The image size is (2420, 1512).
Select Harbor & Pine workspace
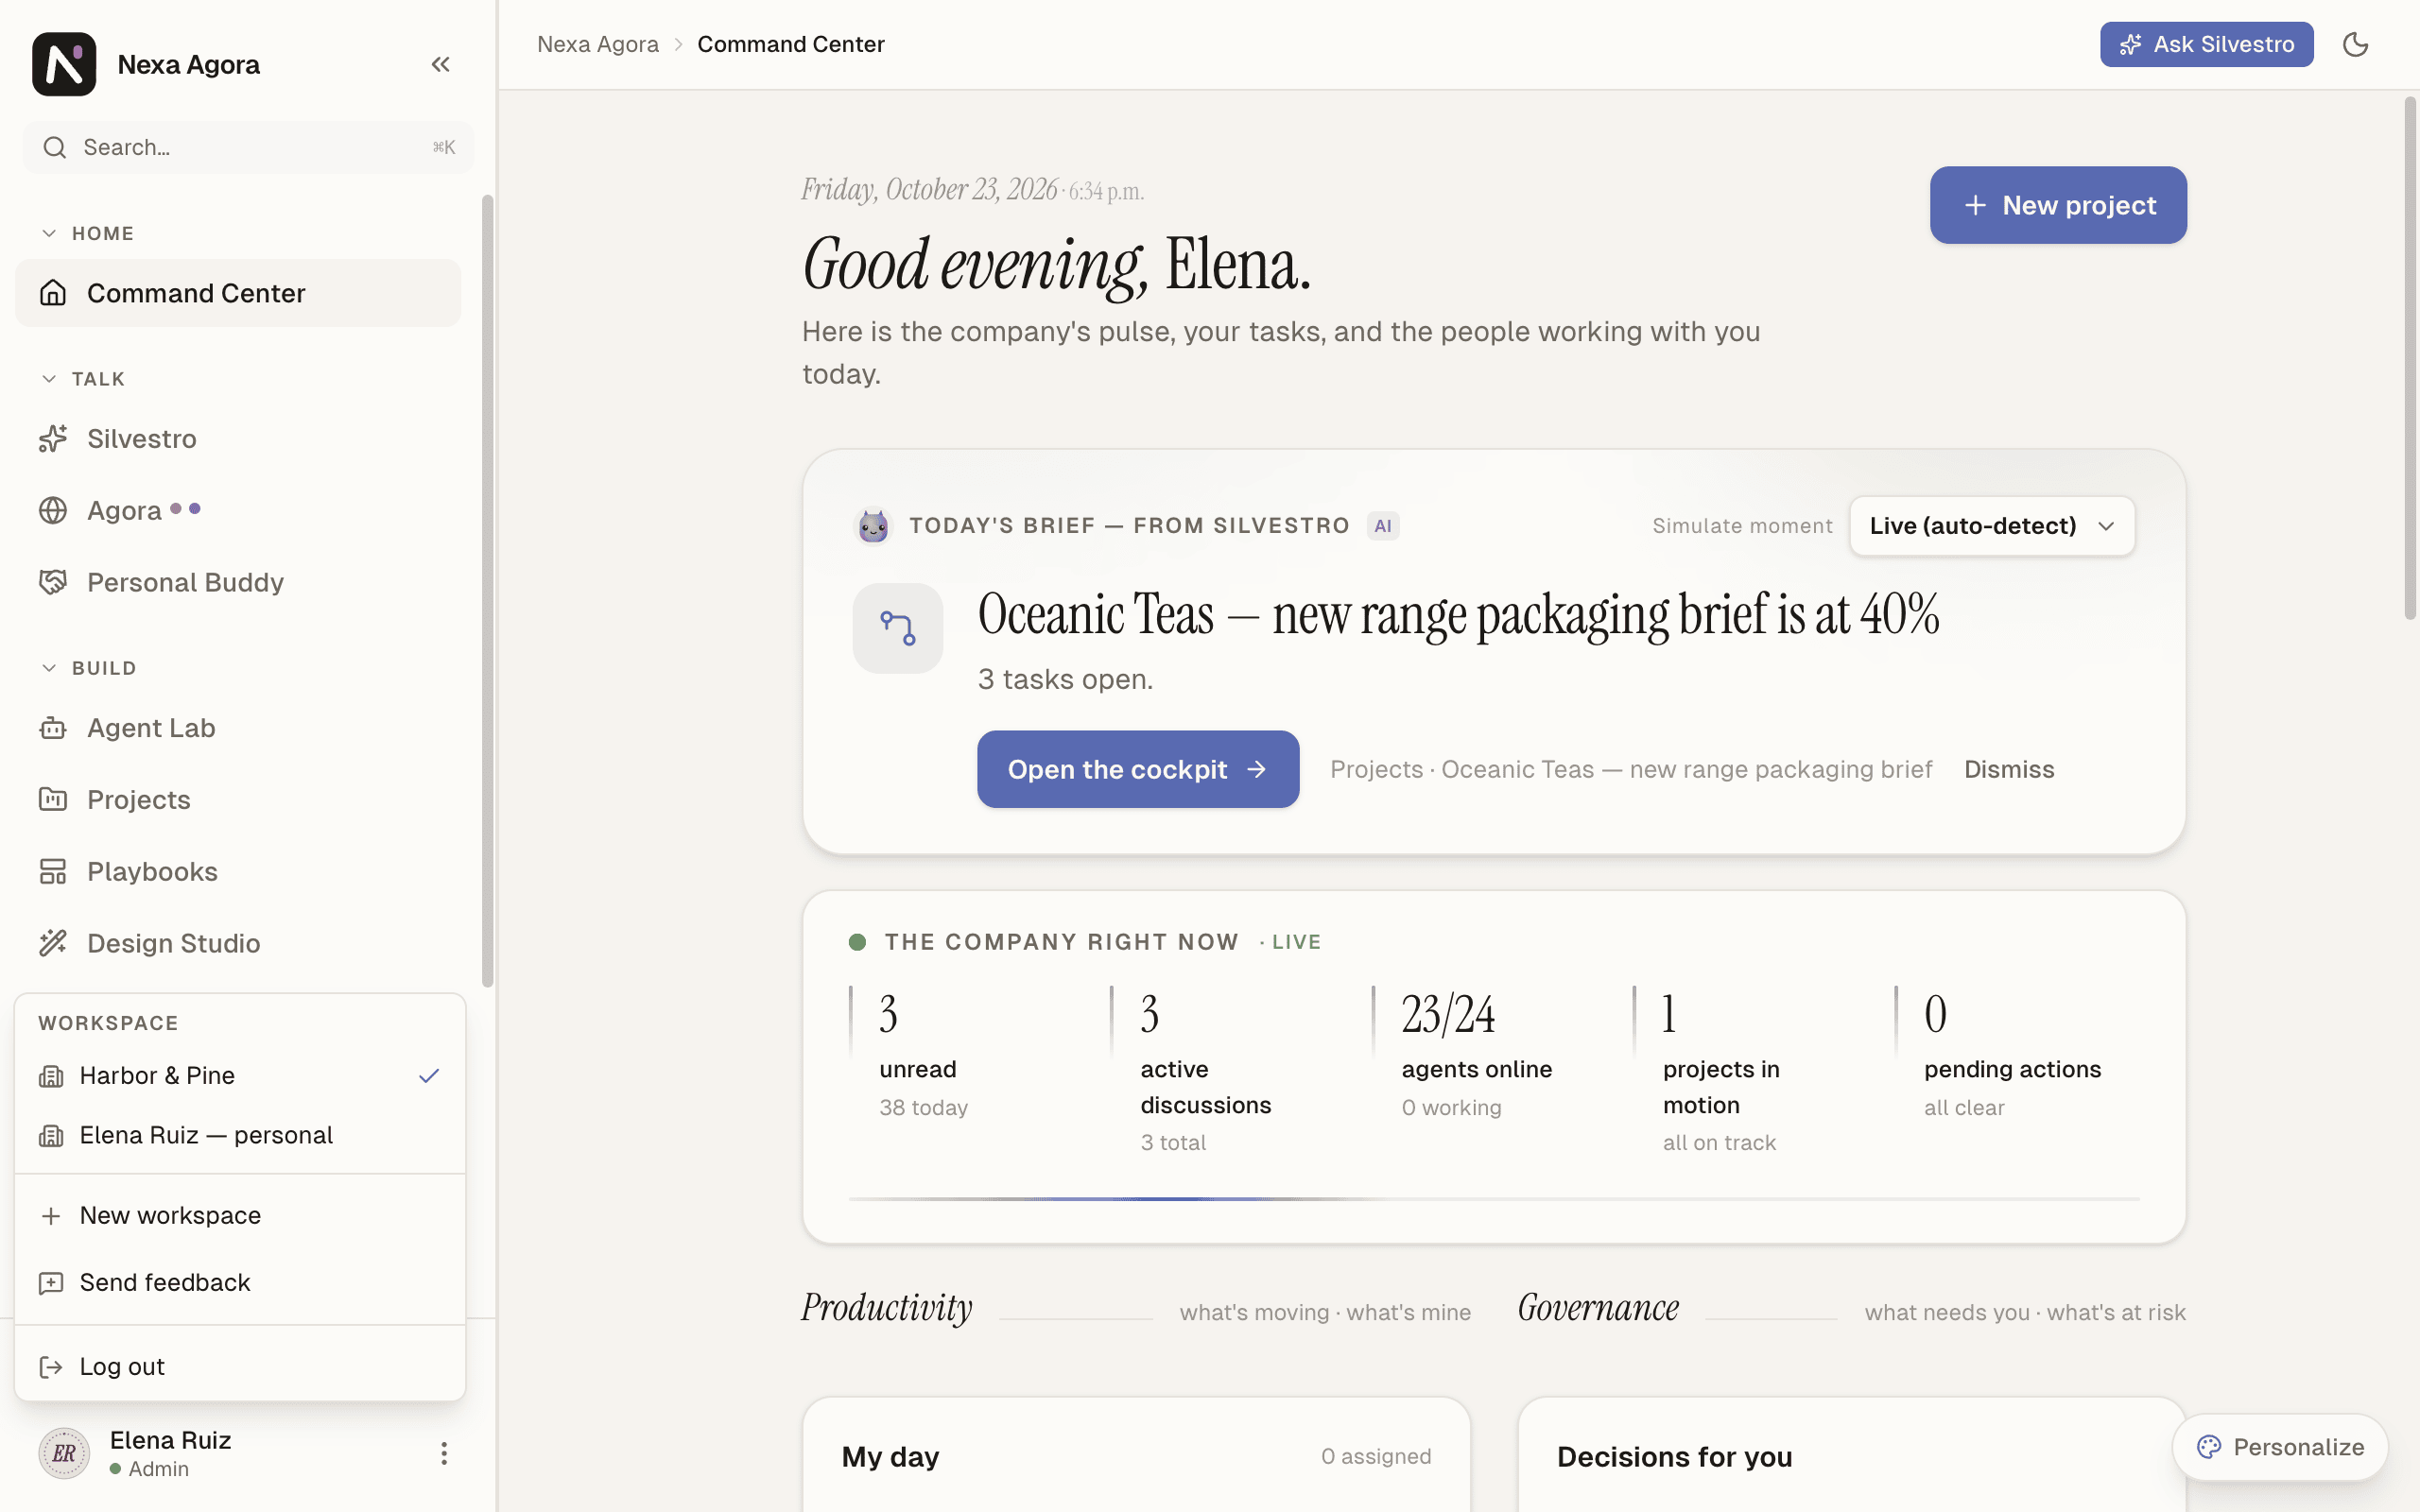[240, 1075]
